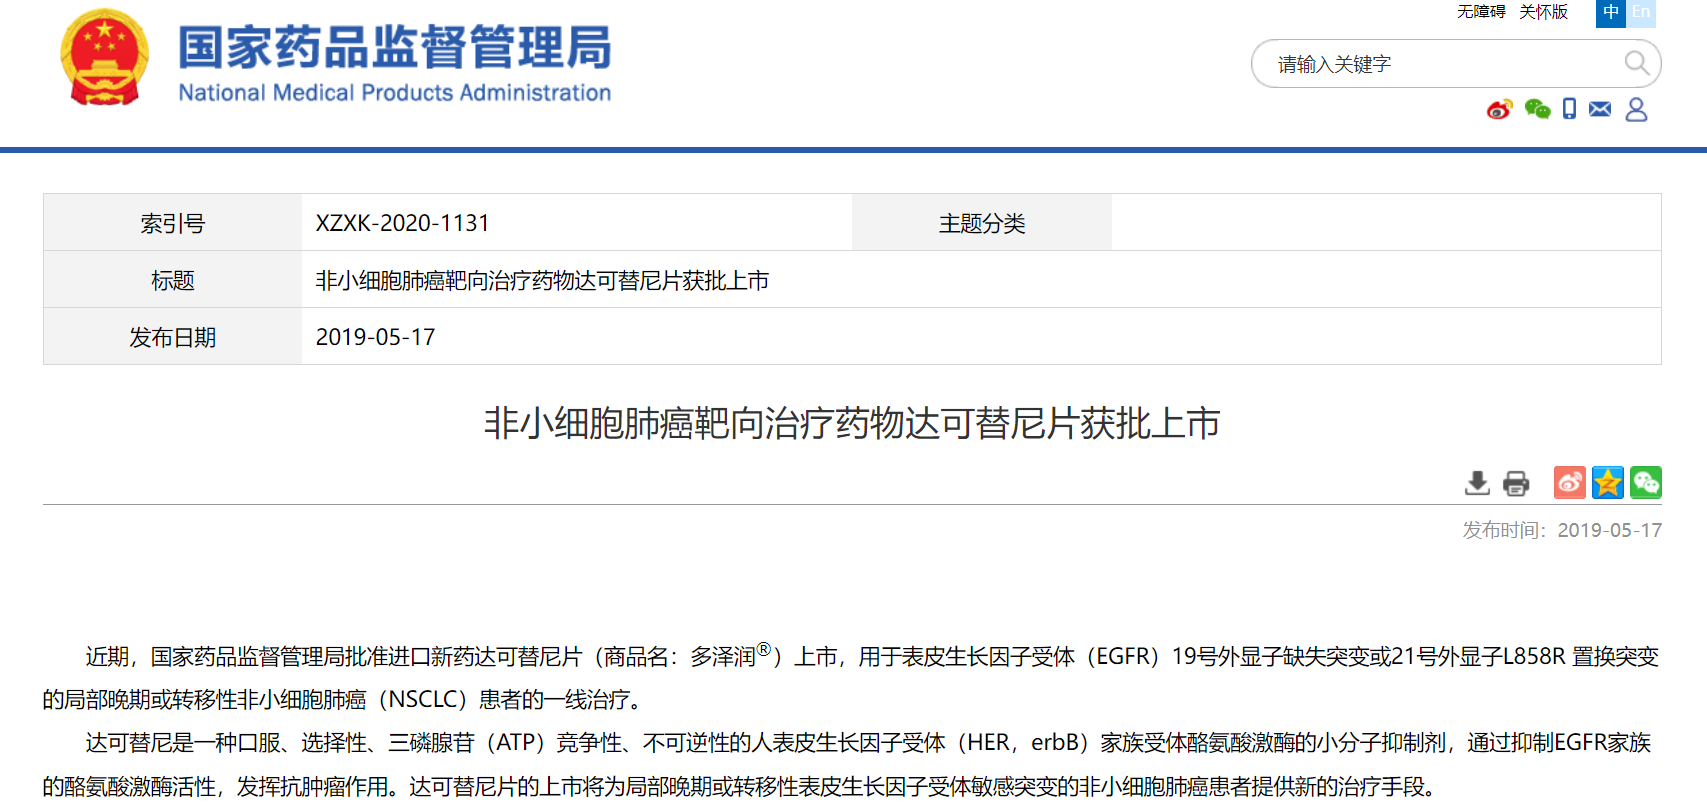Click the paragraph beginning 达可替尼是一种口服
The width and height of the screenshot is (1707, 807).
(x=847, y=764)
